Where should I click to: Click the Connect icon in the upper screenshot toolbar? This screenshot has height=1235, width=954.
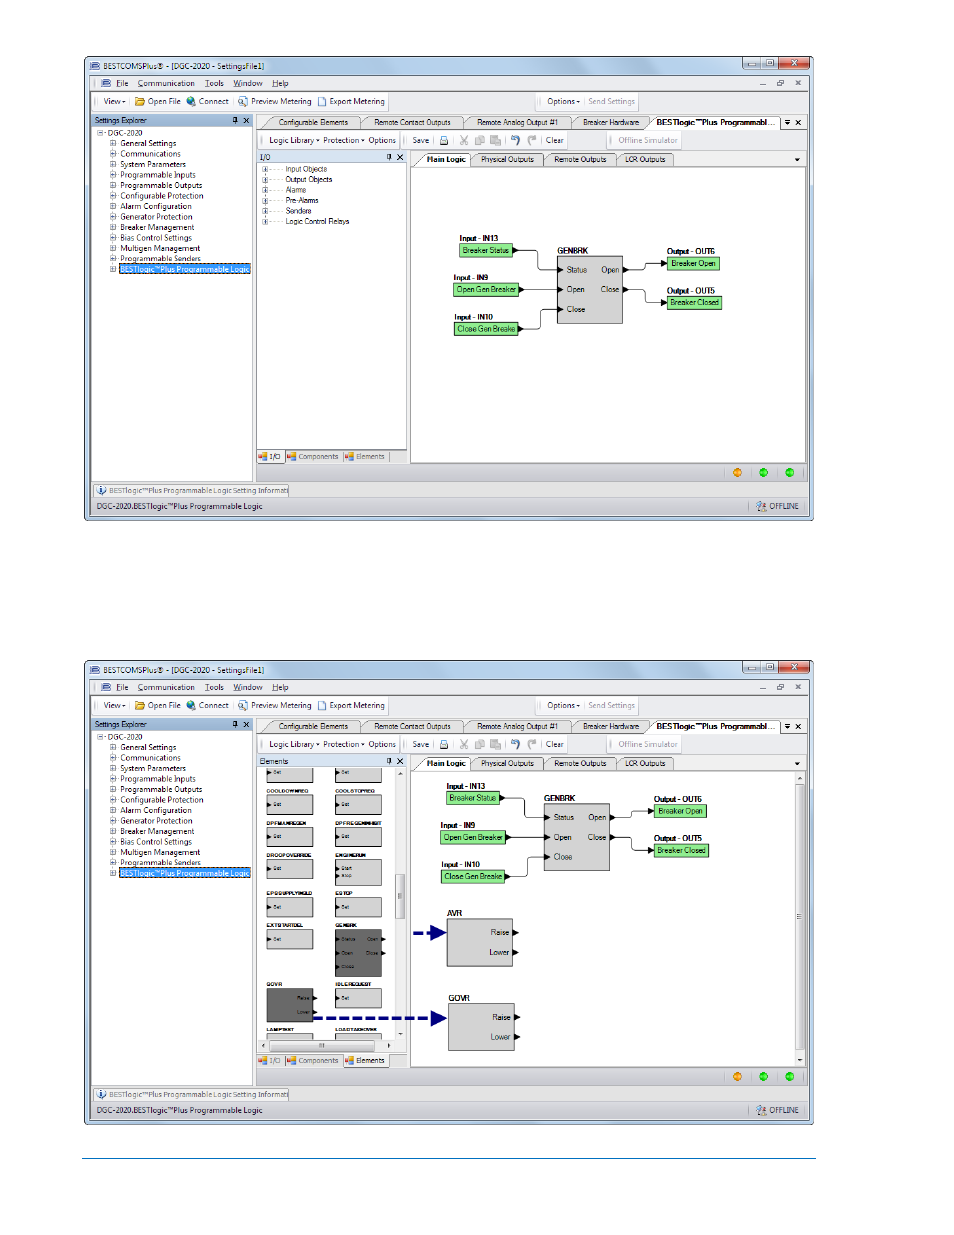tap(191, 101)
